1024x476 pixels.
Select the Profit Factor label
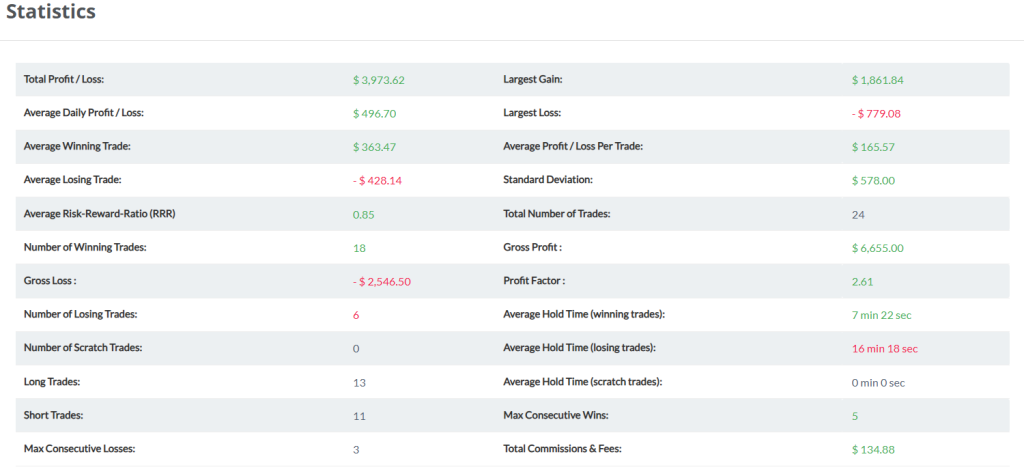[x=534, y=281]
